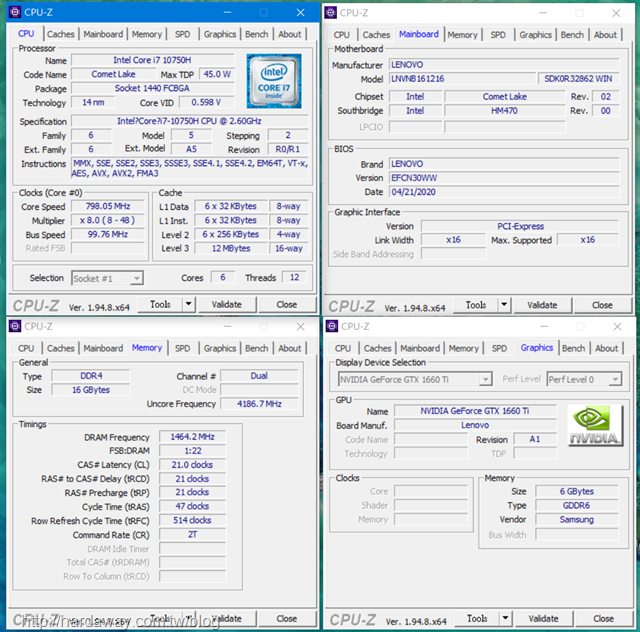Click the DRAM Frequency value 1464.2 MHz

click(192, 437)
